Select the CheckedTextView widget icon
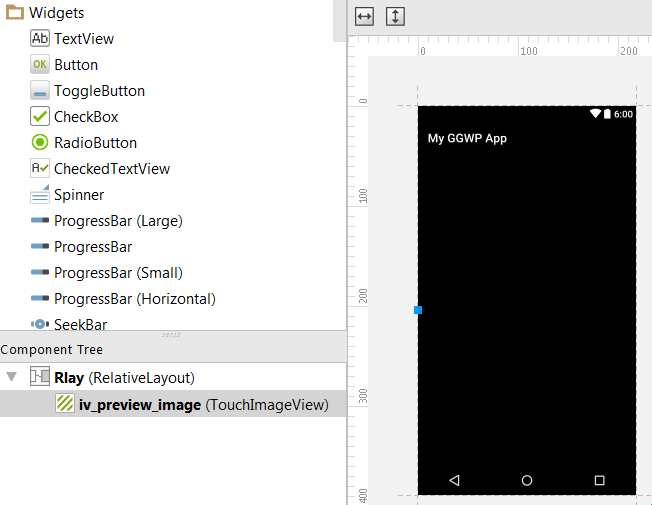This screenshot has width=652, height=505. coord(40,168)
